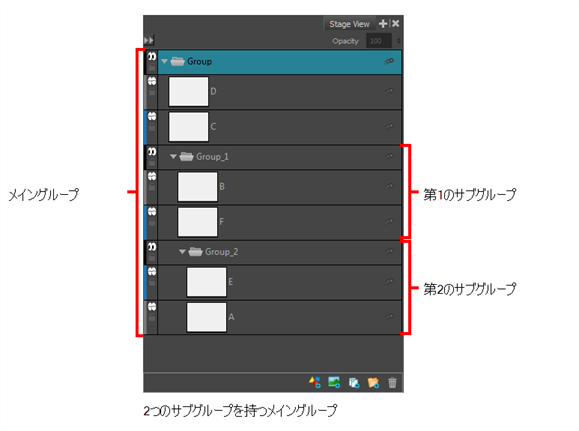579x431 pixels.
Task: Select the Stage View tab
Action: coord(349,24)
